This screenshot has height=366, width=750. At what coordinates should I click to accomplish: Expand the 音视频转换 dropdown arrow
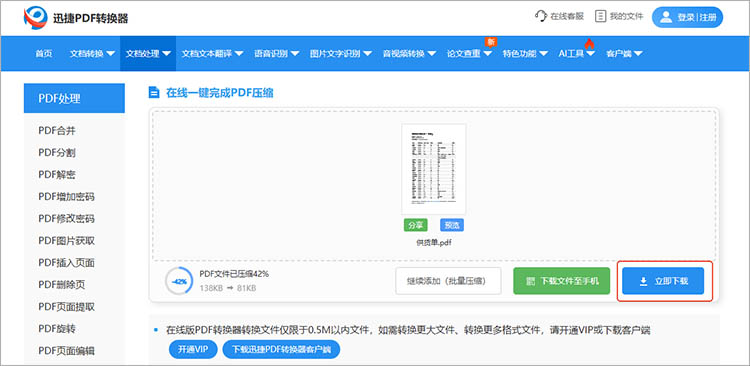(x=432, y=54)
